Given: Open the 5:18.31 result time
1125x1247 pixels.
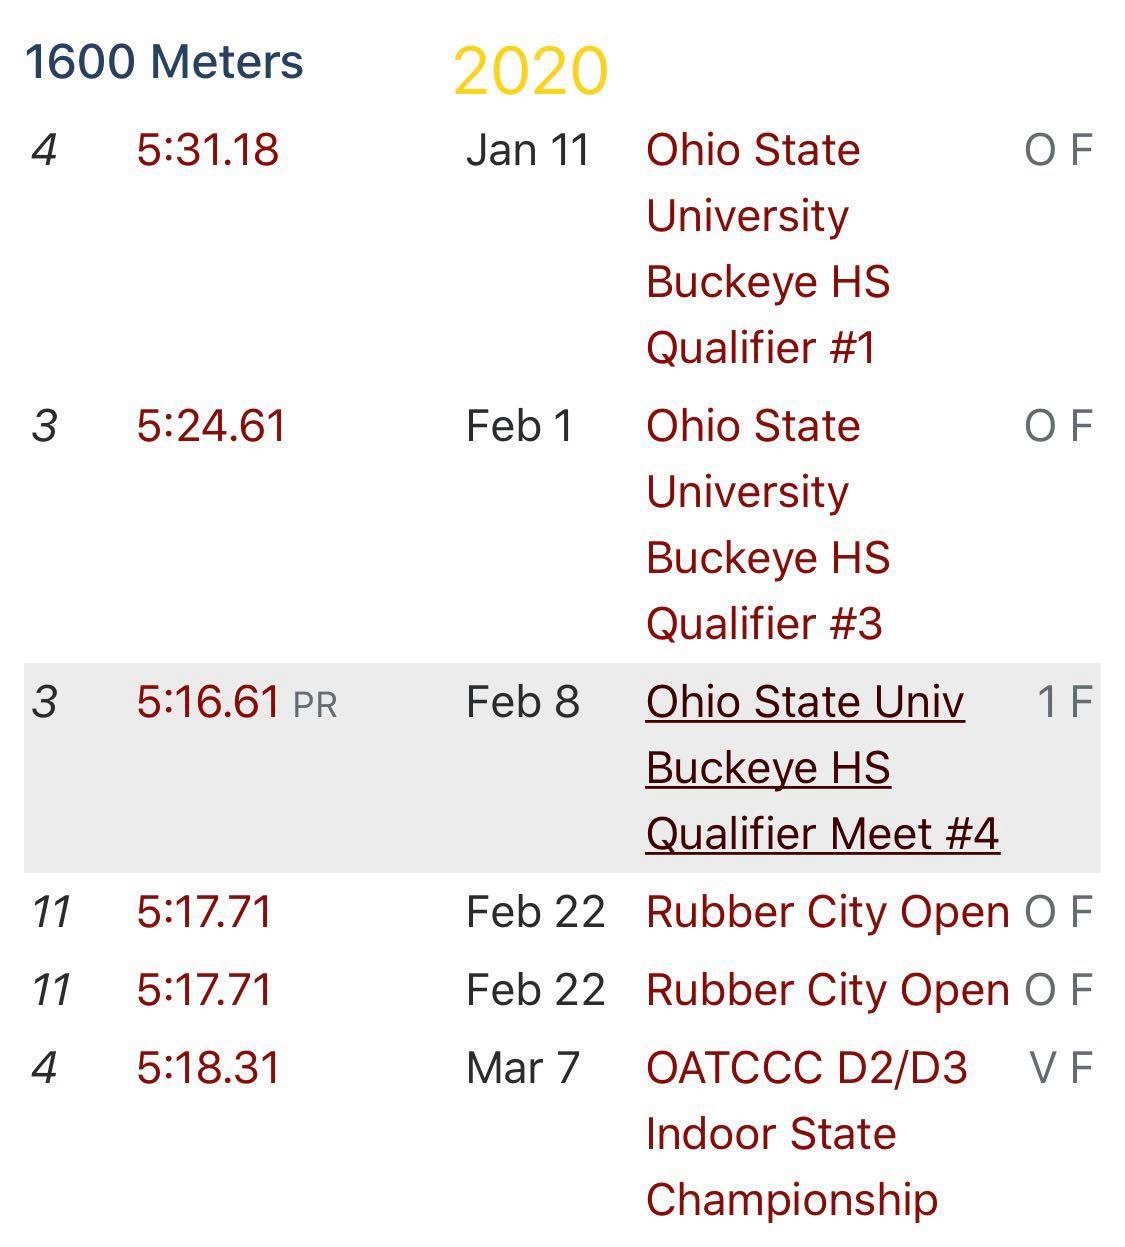Looking at the screenshot, I should (207, 1068).
